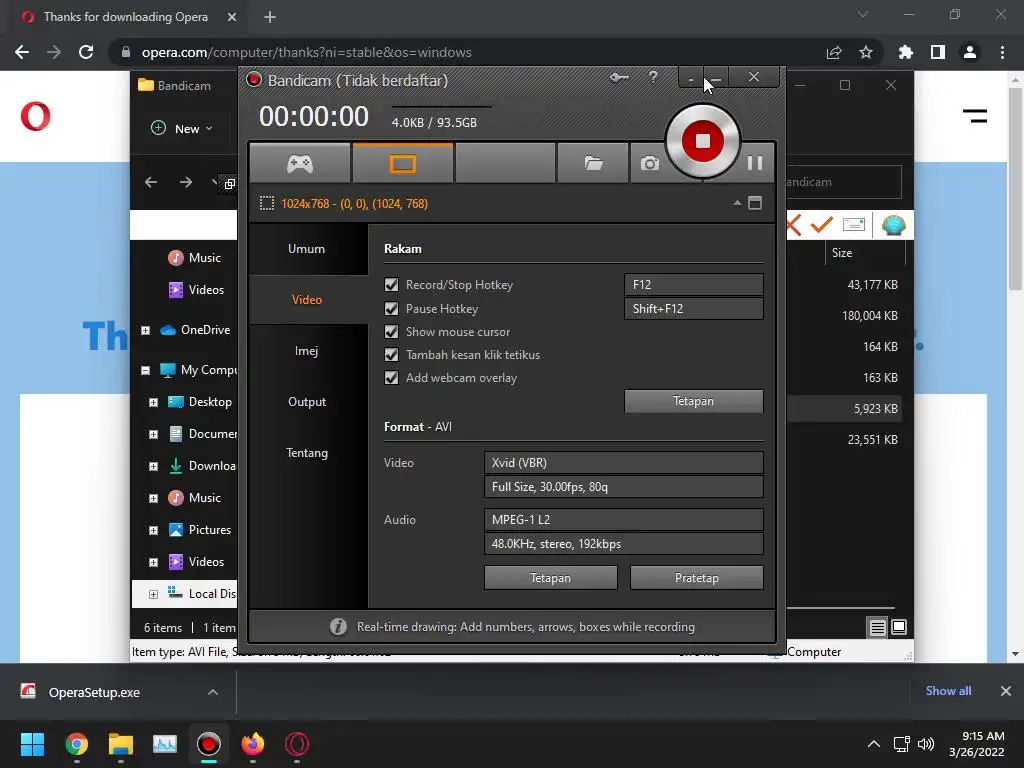Click the orange checkmark icon in Explorer toolbar
The height and width of the screenshot is (768, 1024).
pos(822,225)
